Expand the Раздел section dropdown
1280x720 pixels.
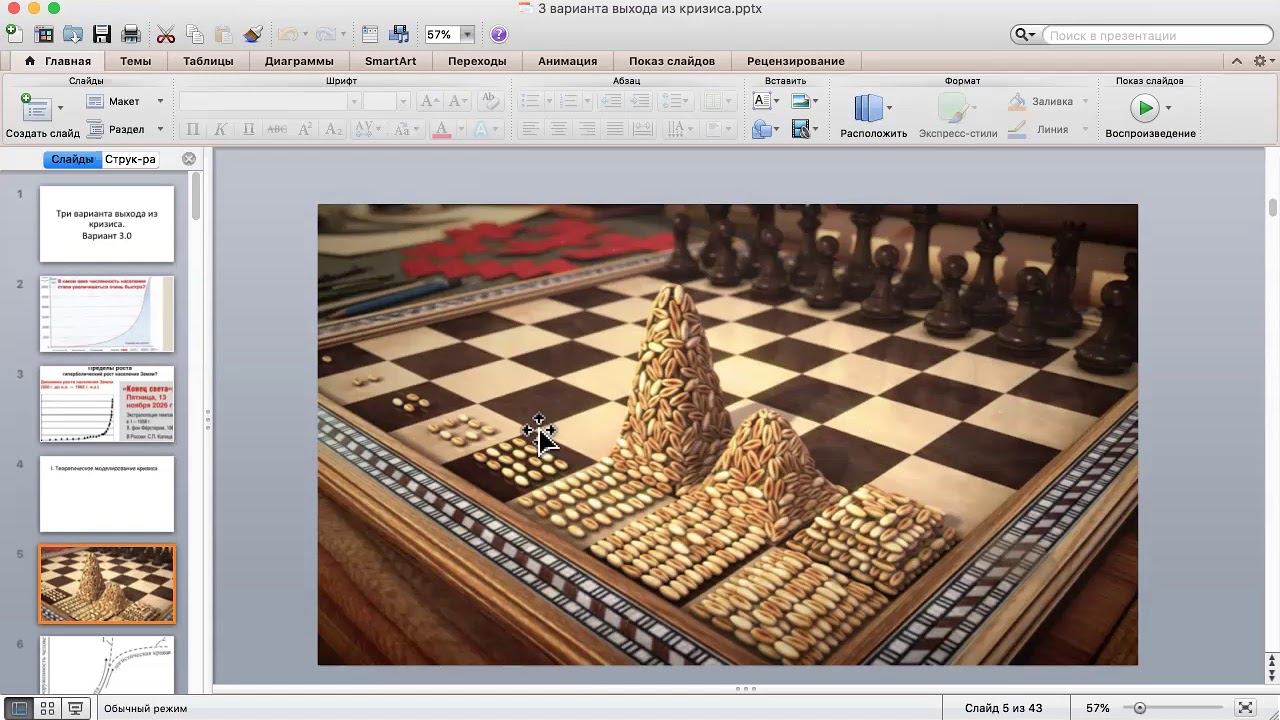point(159,129)
